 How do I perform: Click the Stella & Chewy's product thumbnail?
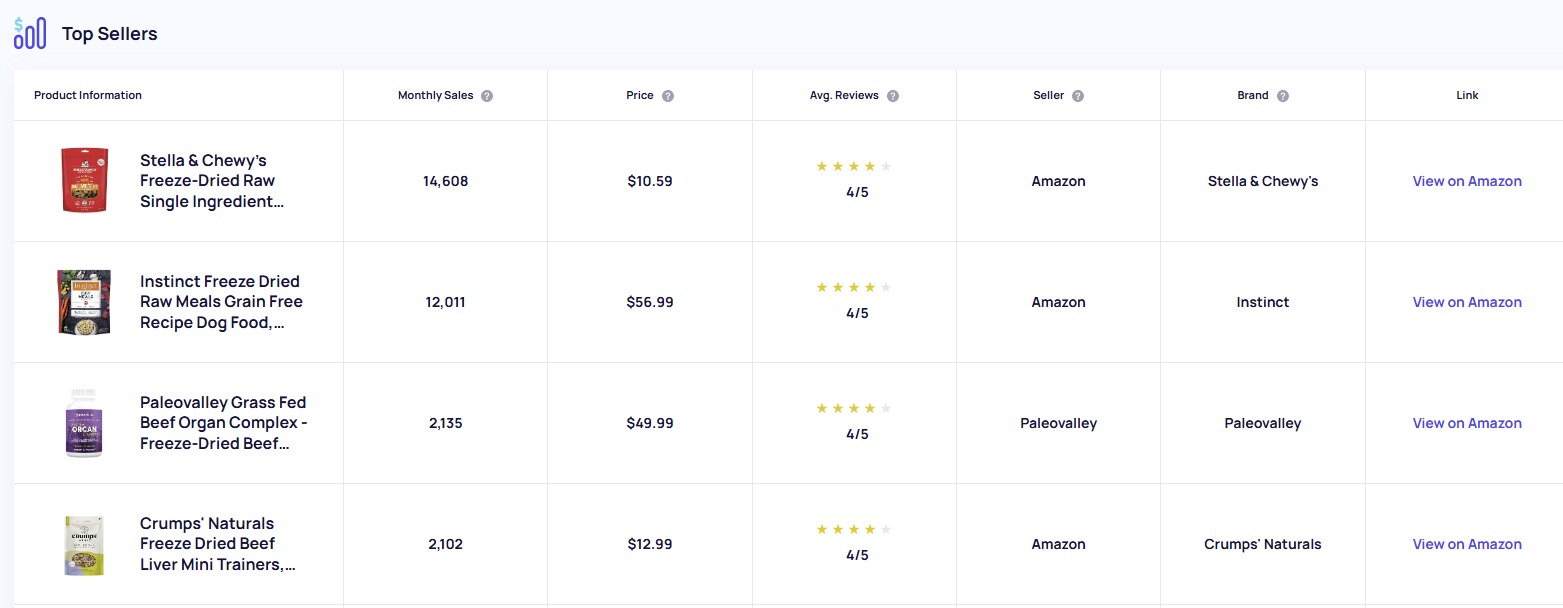coord(85,181)
